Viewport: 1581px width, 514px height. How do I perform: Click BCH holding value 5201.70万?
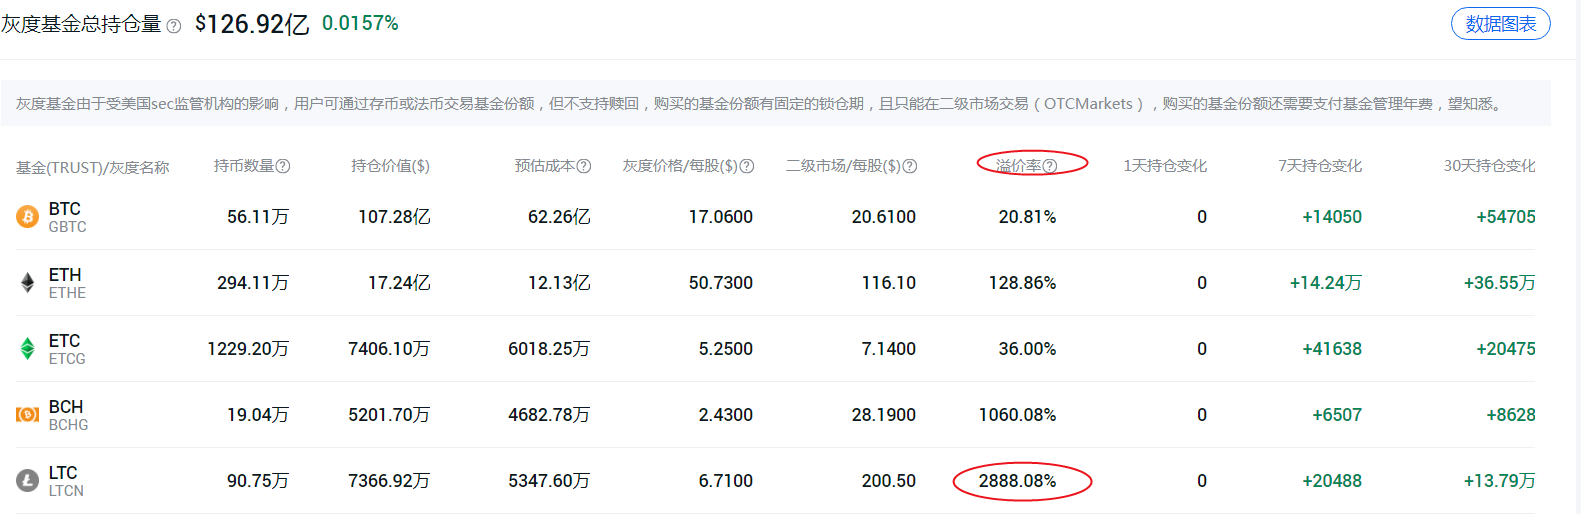click(x=389, y=415)
